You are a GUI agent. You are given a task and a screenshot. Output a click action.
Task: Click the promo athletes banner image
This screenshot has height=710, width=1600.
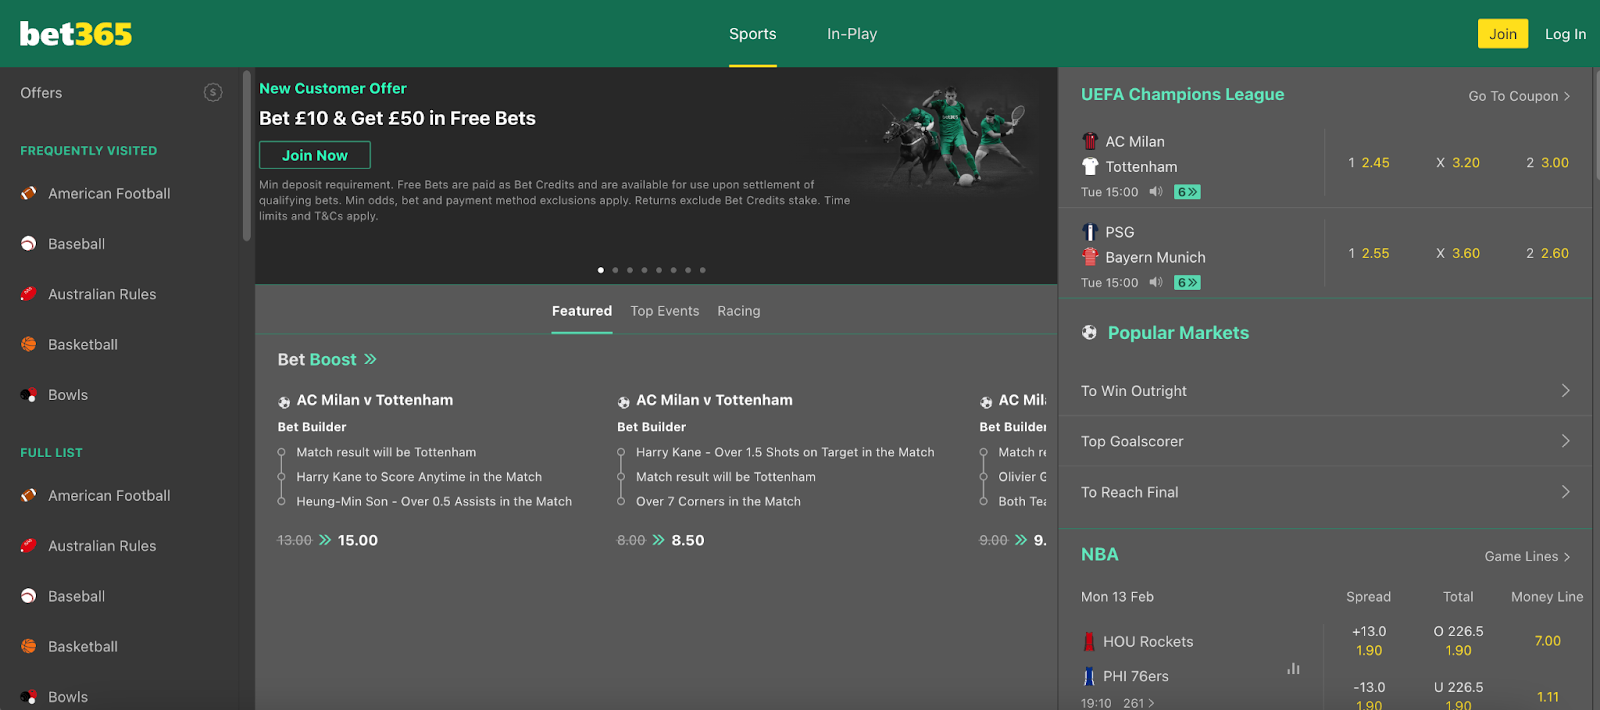pyautogui.click(x=956, y=135)
